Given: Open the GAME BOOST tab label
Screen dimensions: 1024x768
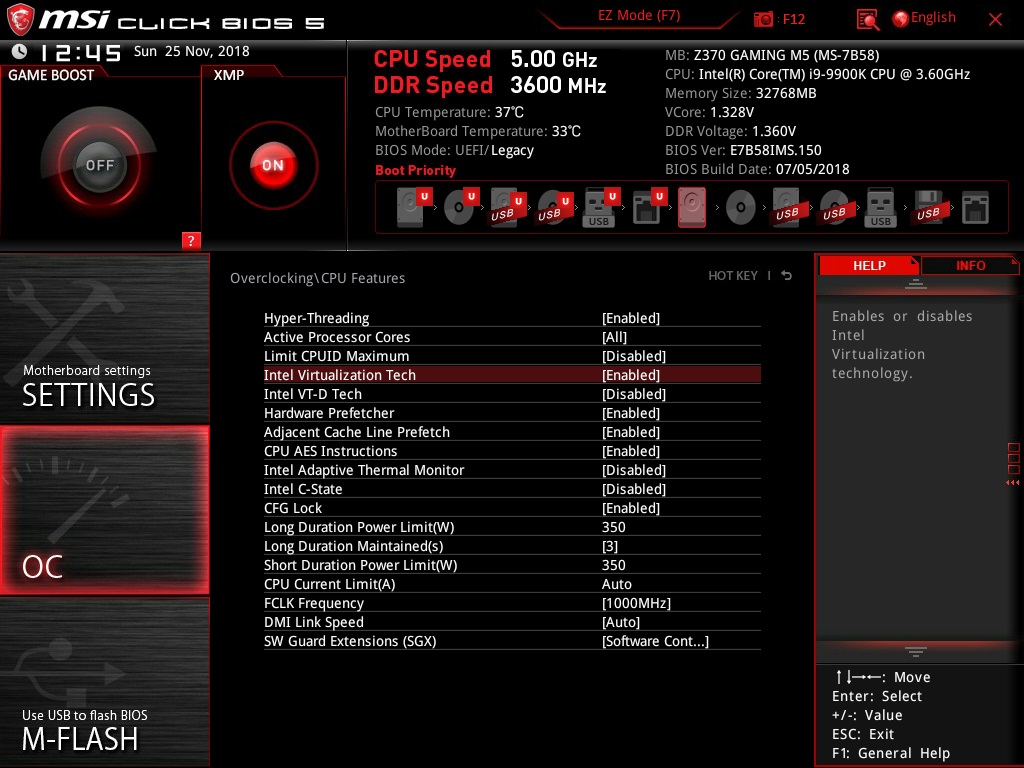Looking at the screenshot, I should tap(51, 75).
